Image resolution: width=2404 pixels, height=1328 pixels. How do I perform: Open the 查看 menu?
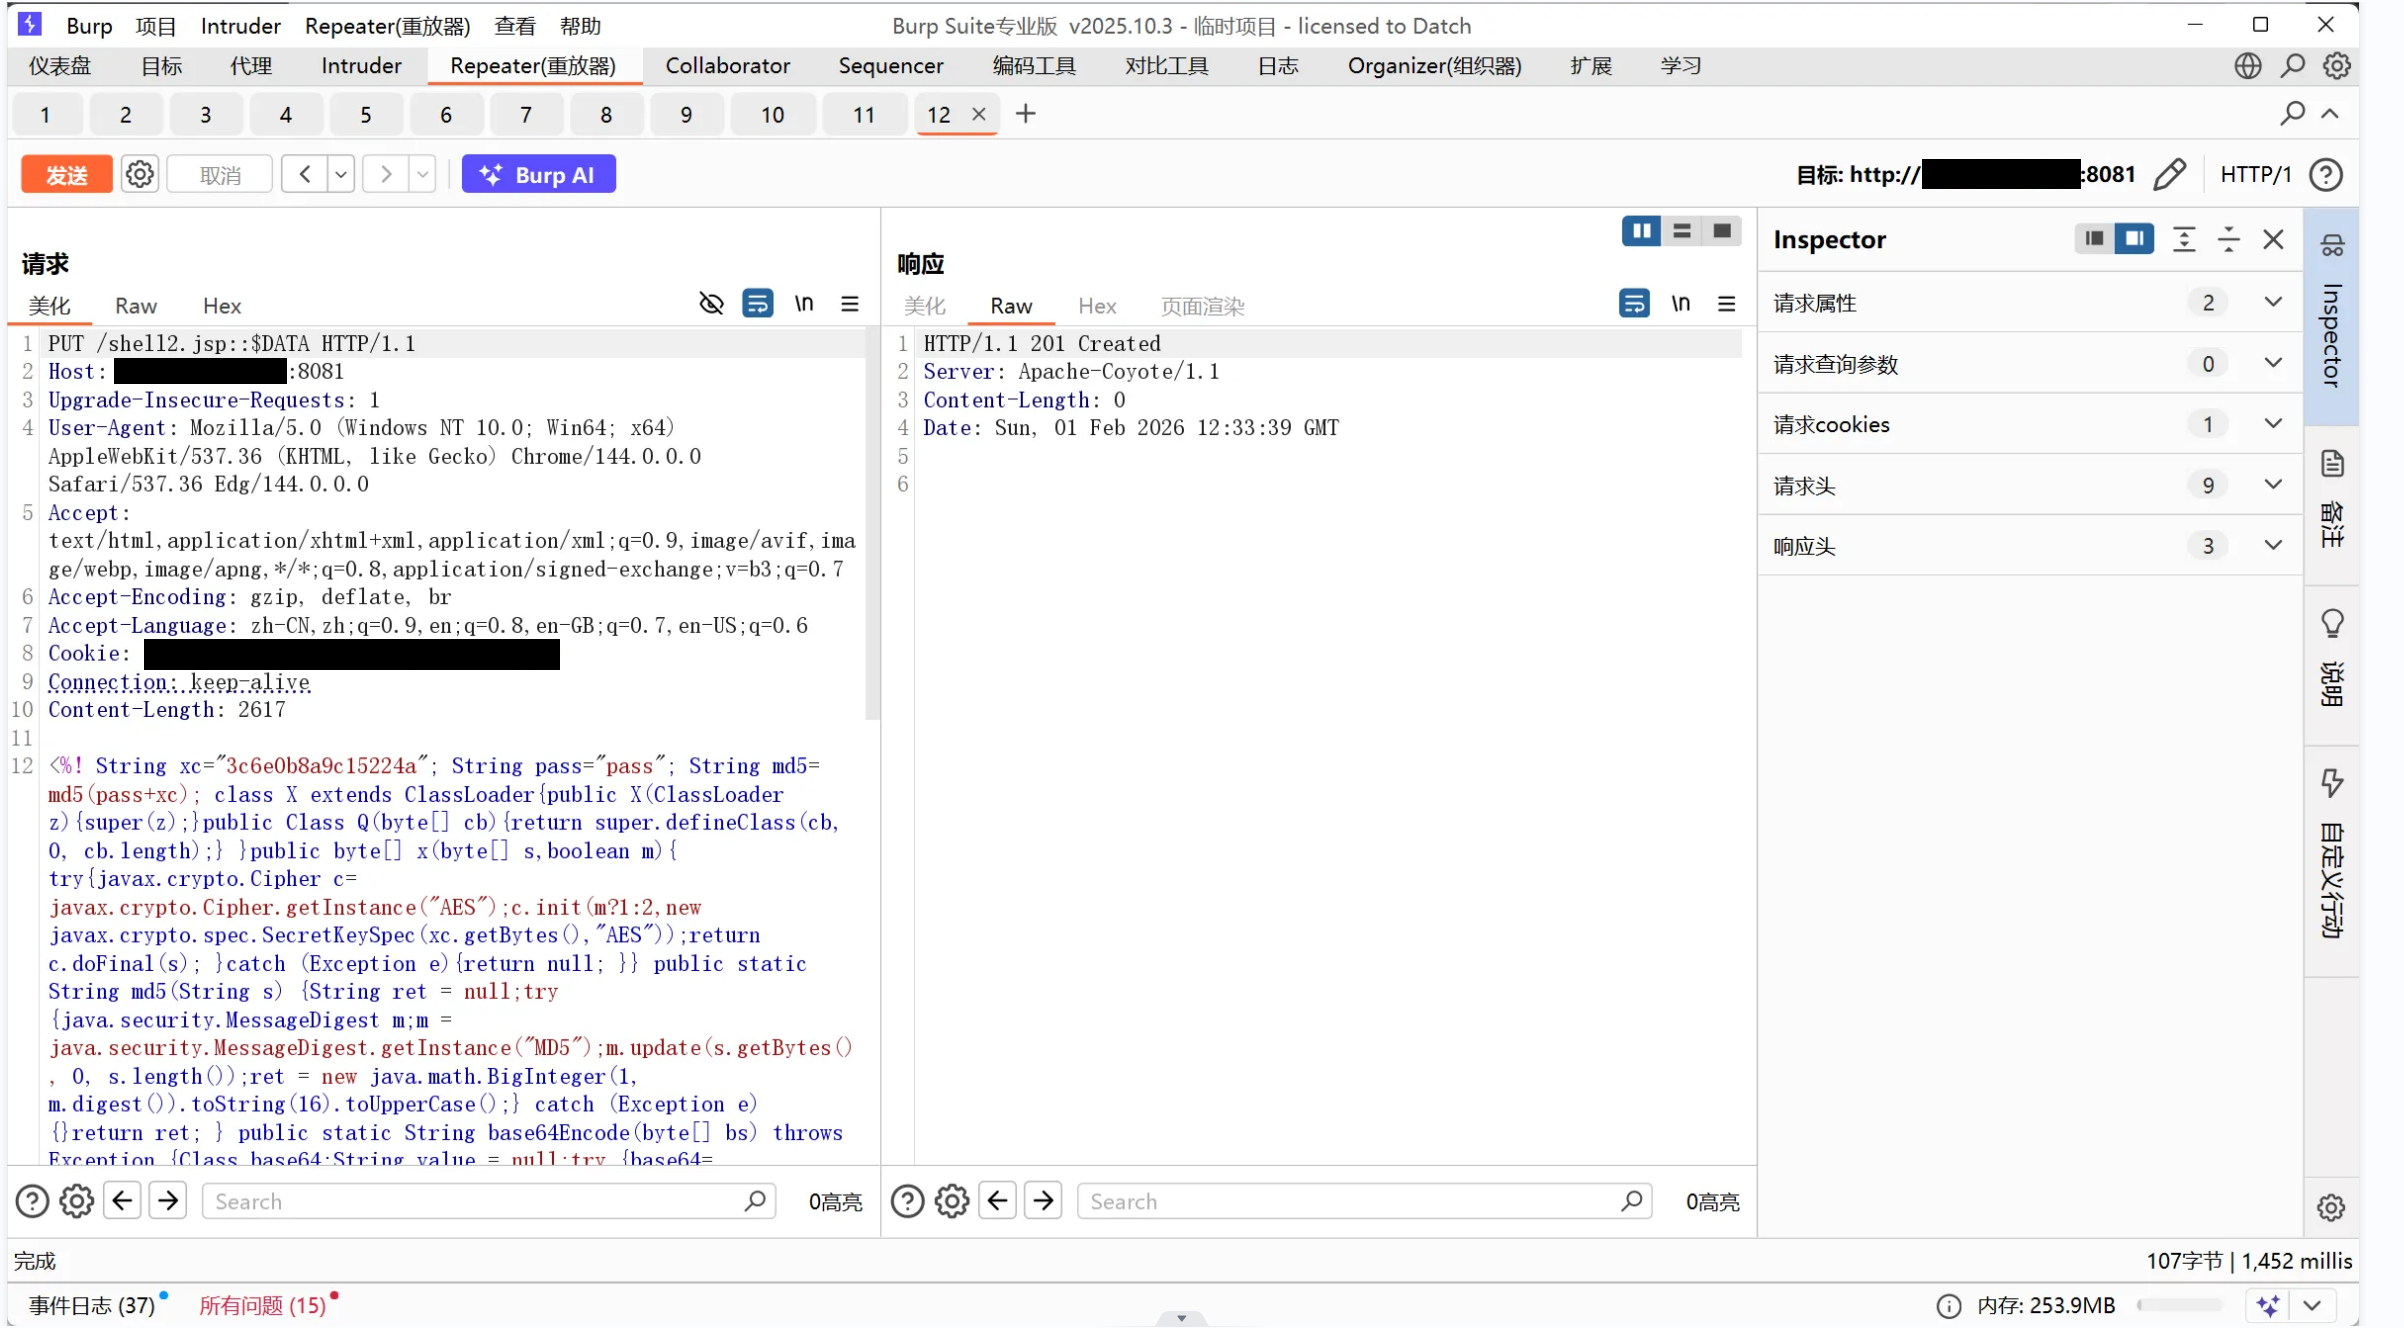pyautogui.click(x=515, y=26)
